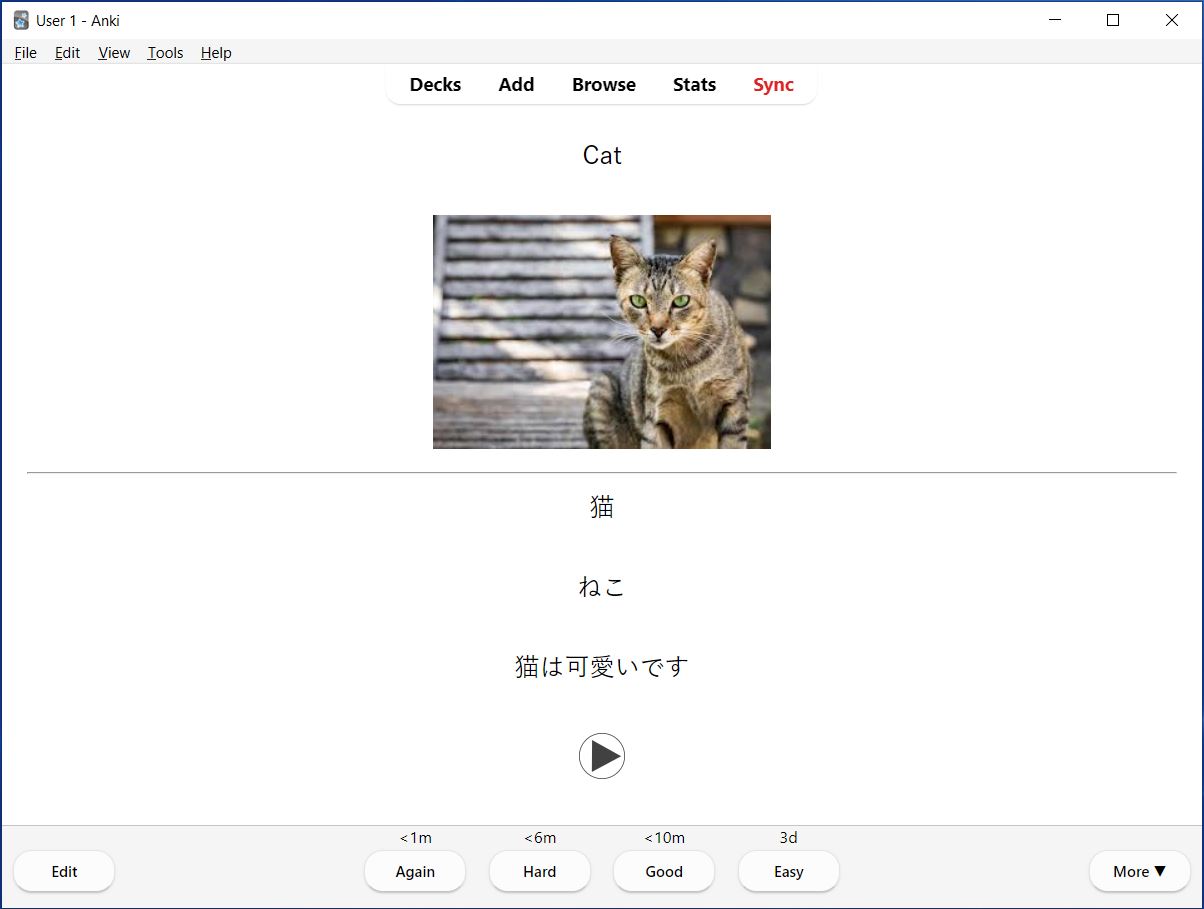The image size is (1204, 909).
Task: Rate the card as Easy
Action: (789, 871)
